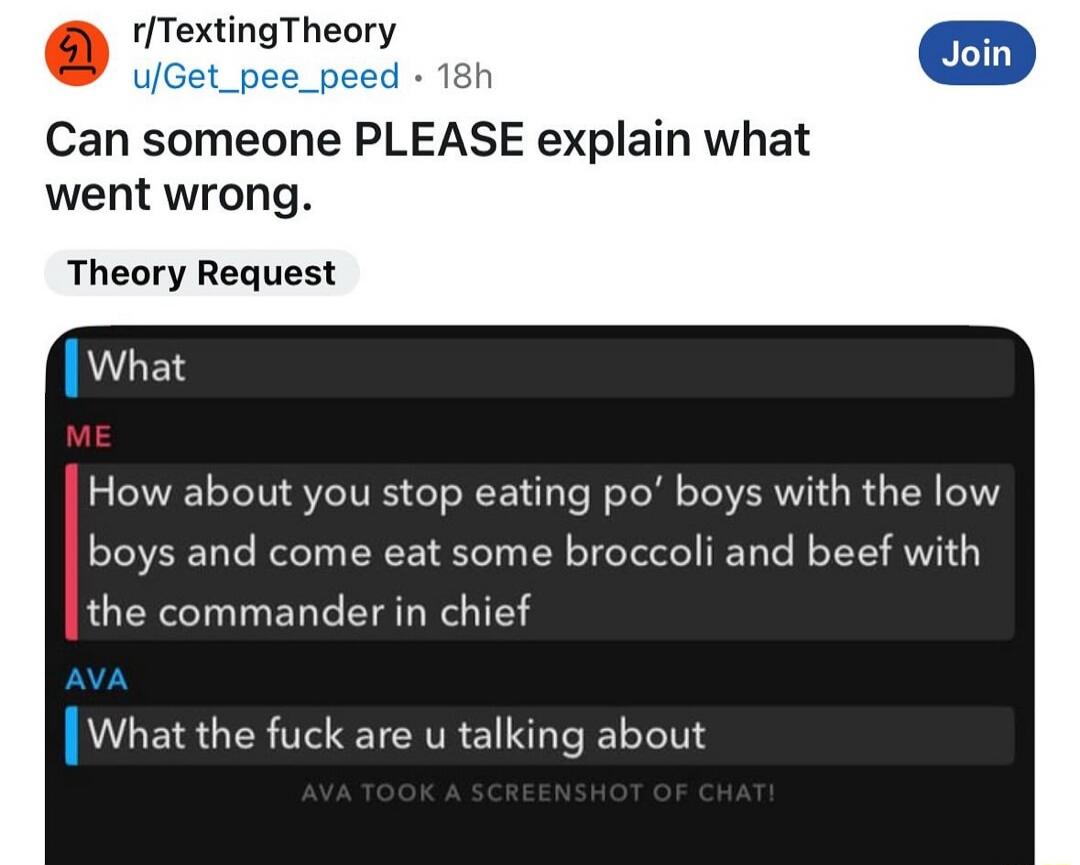Viewport: 1080px width, 865px height.
Task: Select the 'What' chat message bubble
Action: point(539,366)
